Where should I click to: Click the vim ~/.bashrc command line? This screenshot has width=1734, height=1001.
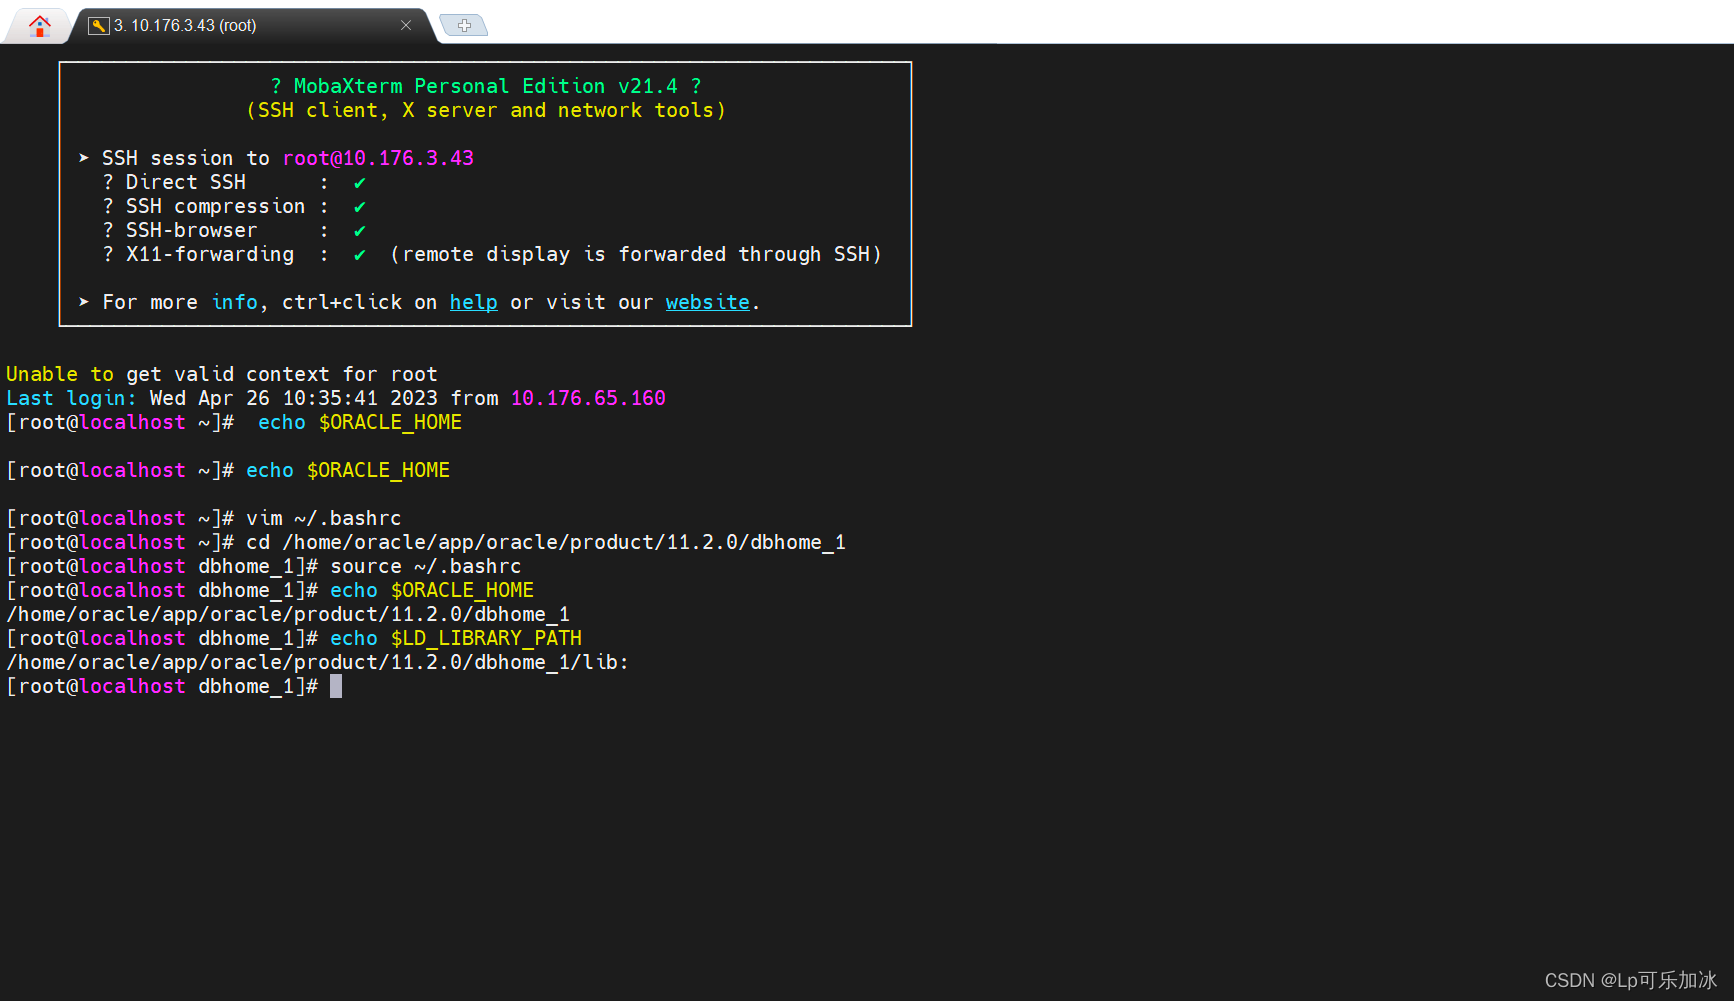coord(323,518)
